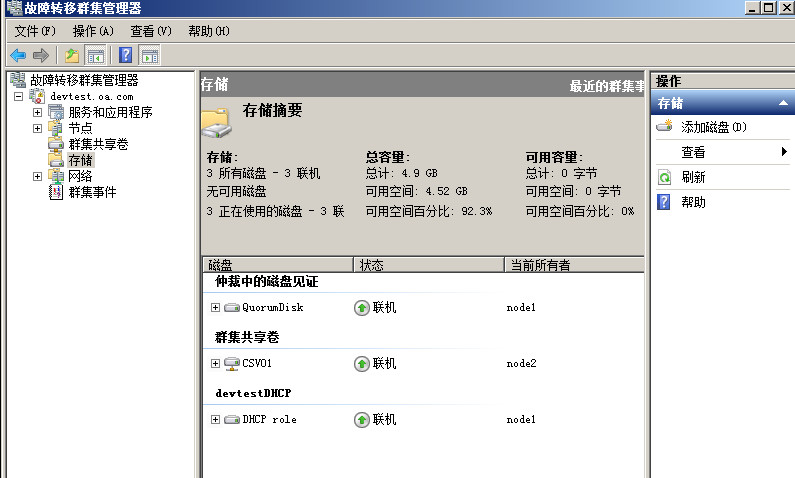Click devtest.oa.com label in console tree
795x478 pixels.
[x=92, y=96]
